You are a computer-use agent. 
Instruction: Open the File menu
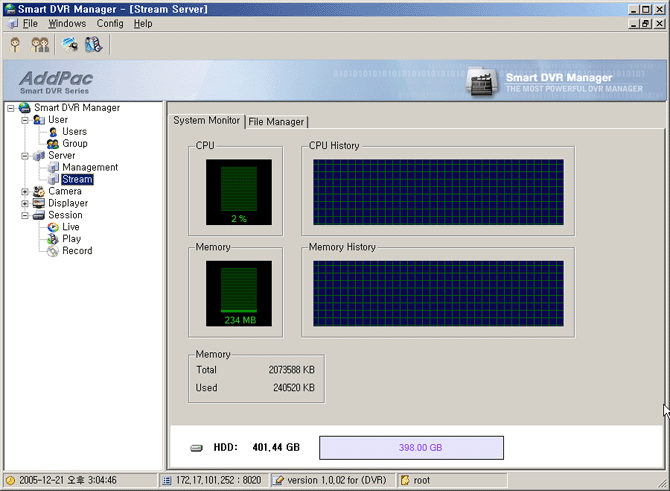(30, 24)
